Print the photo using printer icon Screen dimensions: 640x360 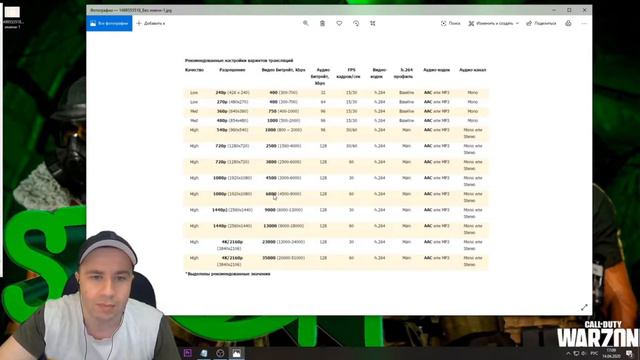click(568, 23)
